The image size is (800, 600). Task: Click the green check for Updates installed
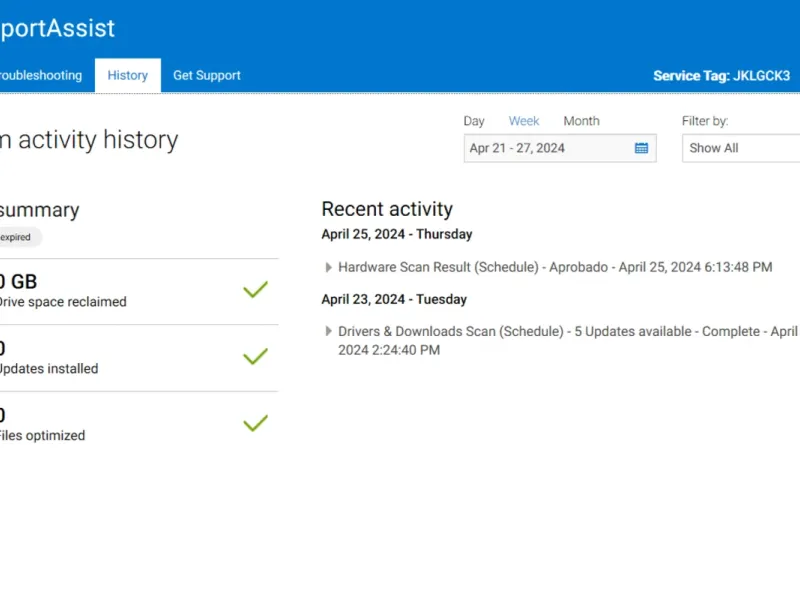256,356
